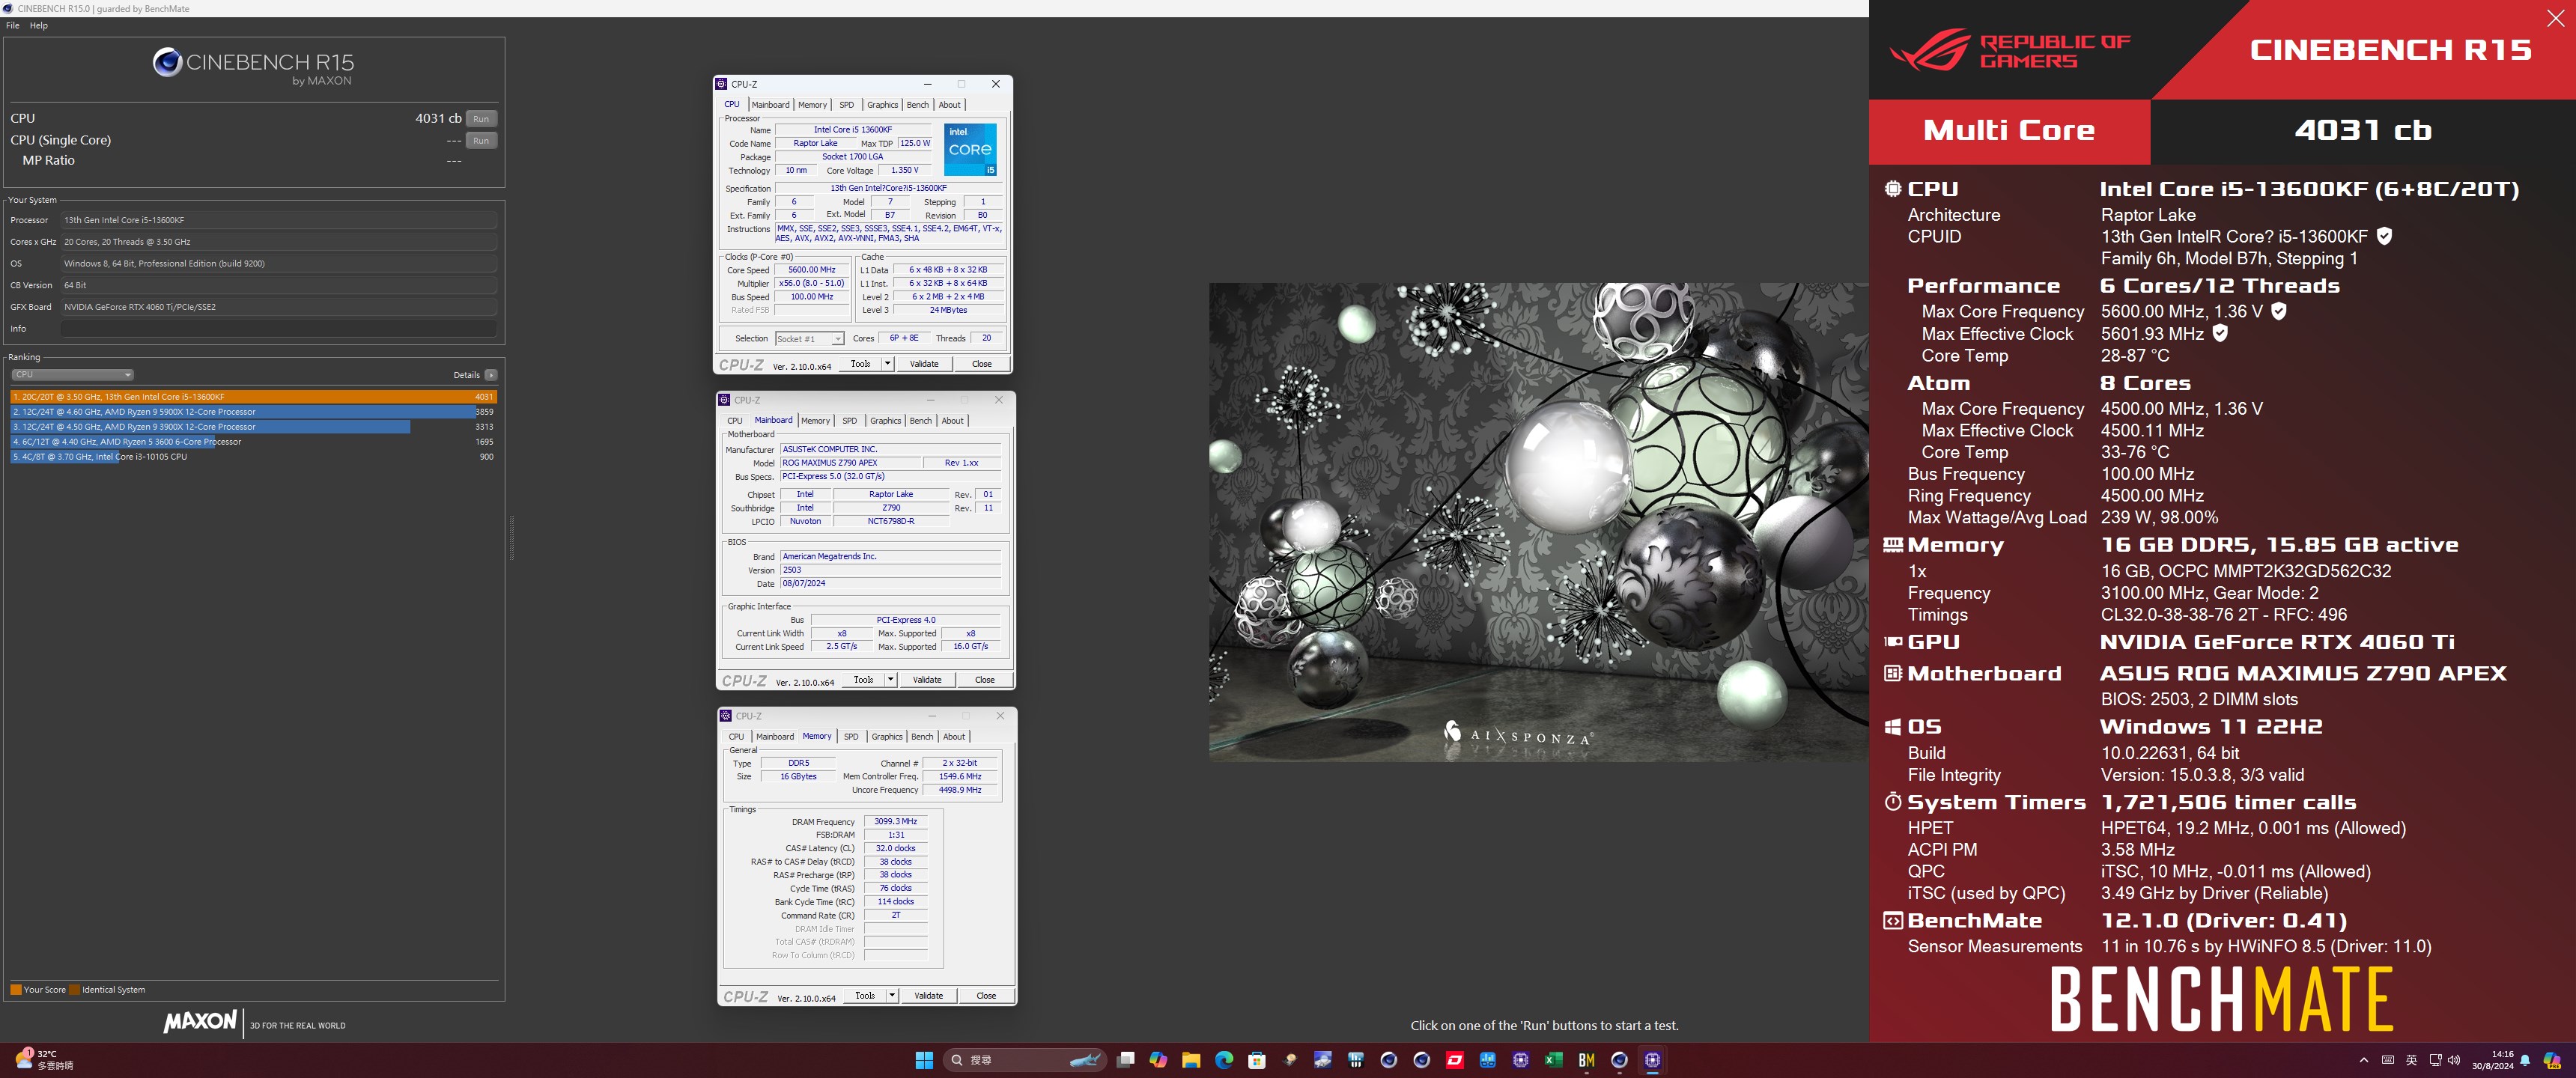Screen dimensions: 2576x1078
Task: Click the verified shield beside Max Effective Clock
Action: (2220, 333)
